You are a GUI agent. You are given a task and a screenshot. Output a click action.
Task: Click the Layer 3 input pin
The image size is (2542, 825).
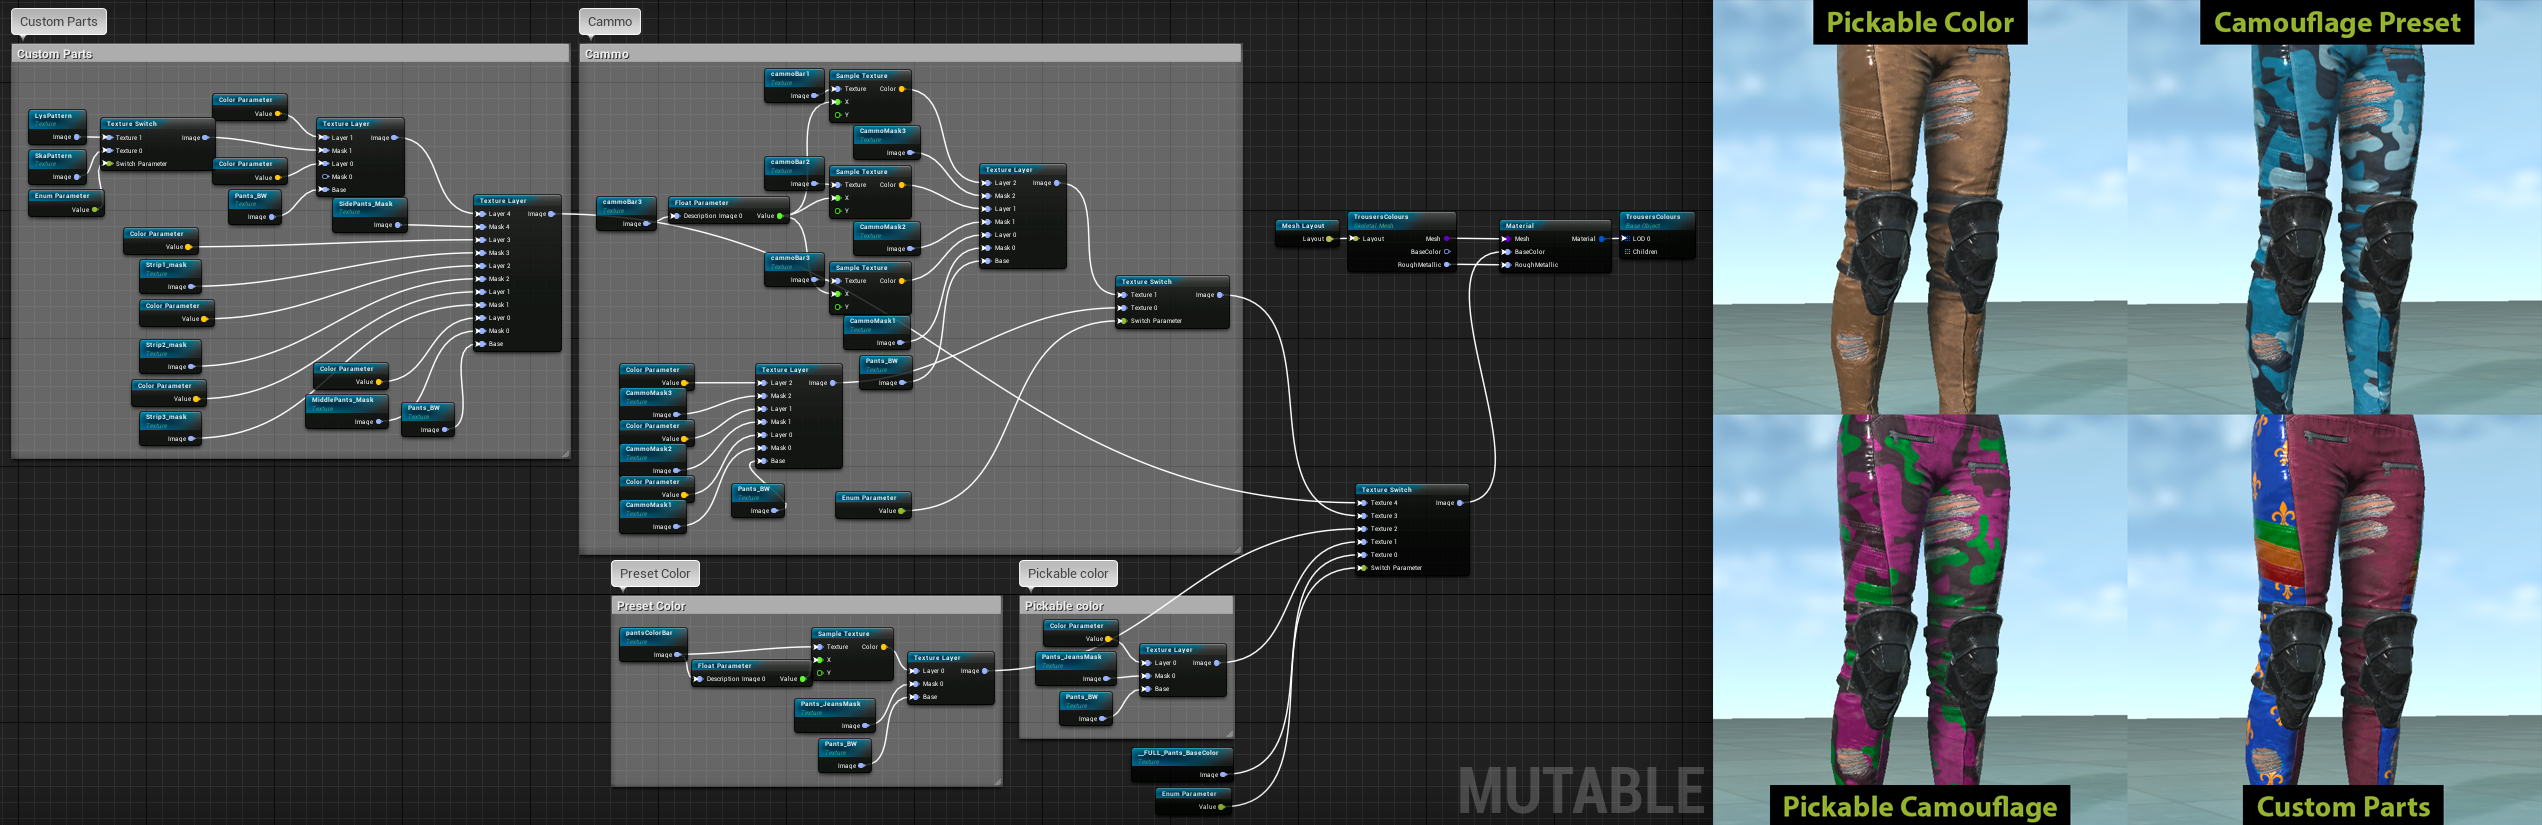coord(481,240)
